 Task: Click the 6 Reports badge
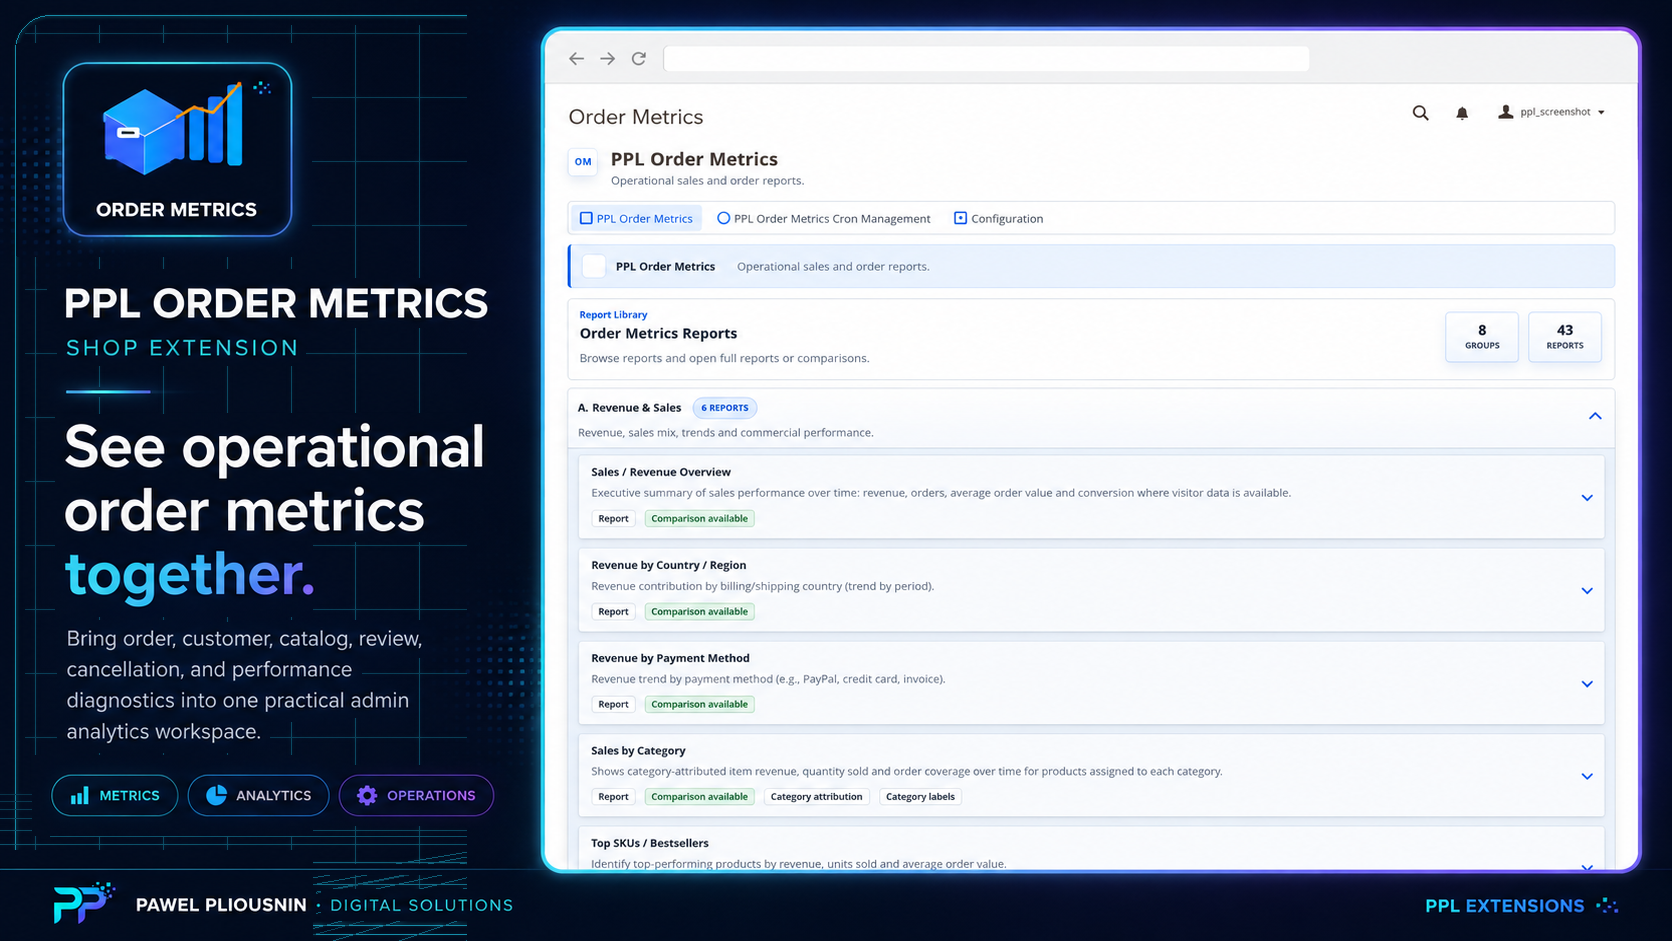pos(725,408)
